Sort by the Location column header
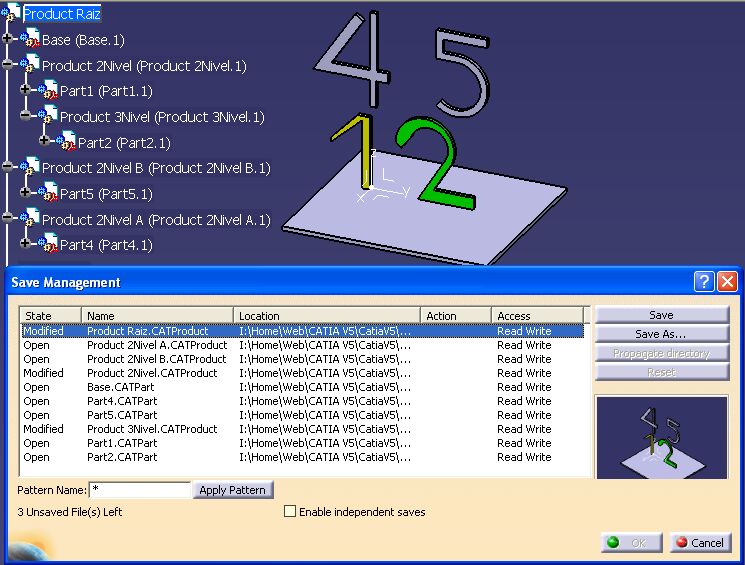Screen dimensions: 745x565 327,316
